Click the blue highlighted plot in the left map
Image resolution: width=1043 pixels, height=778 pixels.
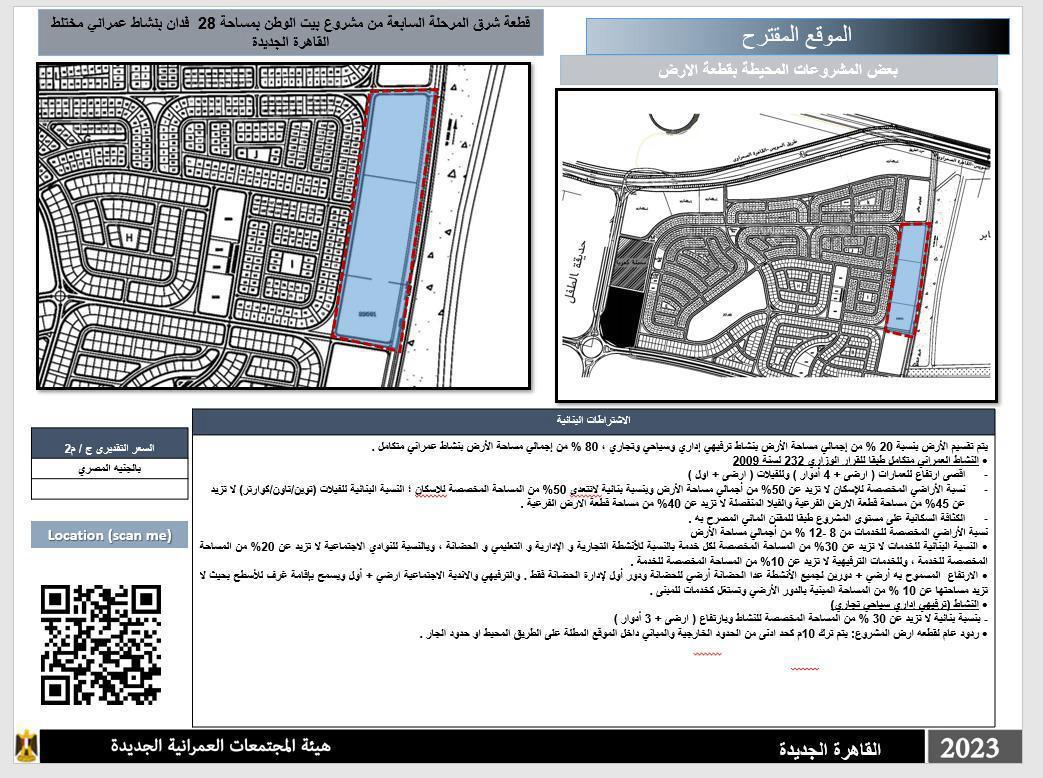384,219
